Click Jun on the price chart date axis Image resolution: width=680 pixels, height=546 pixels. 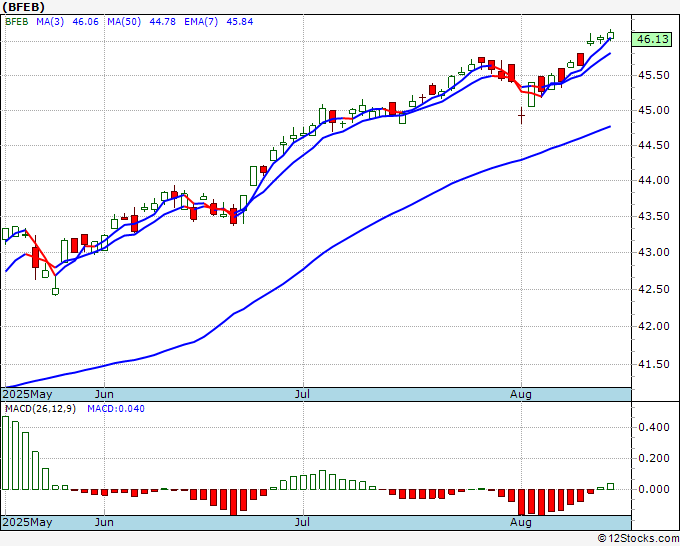(x=104, y=394)
